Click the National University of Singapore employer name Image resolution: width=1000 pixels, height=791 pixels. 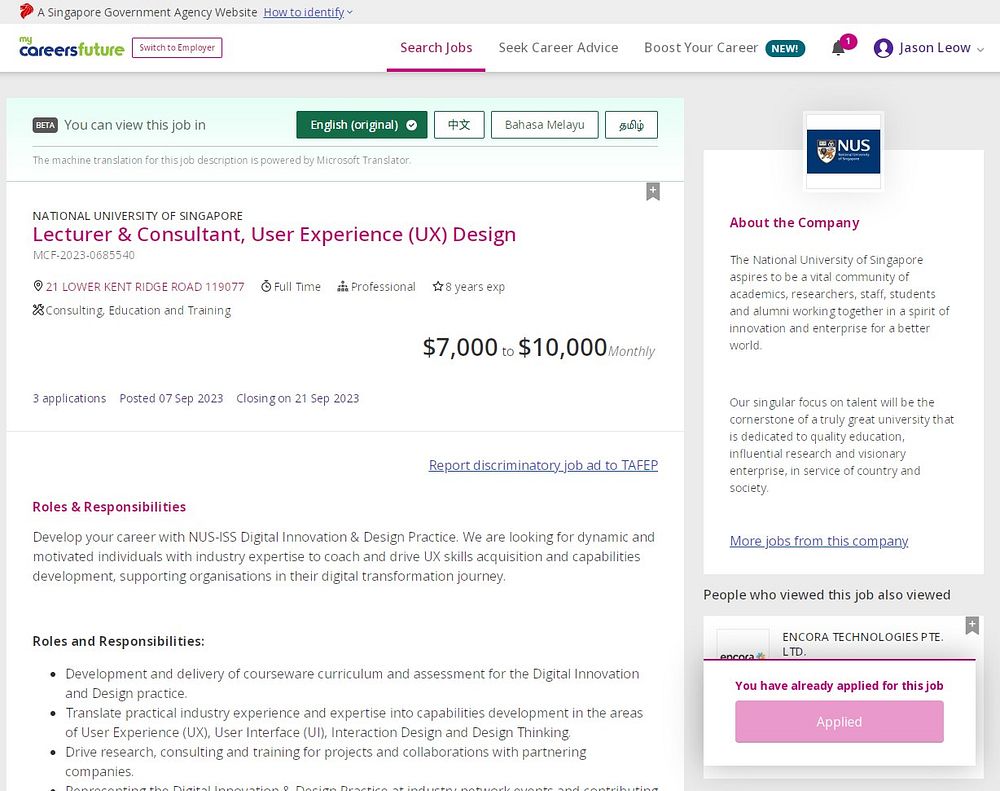coord(138,216)
